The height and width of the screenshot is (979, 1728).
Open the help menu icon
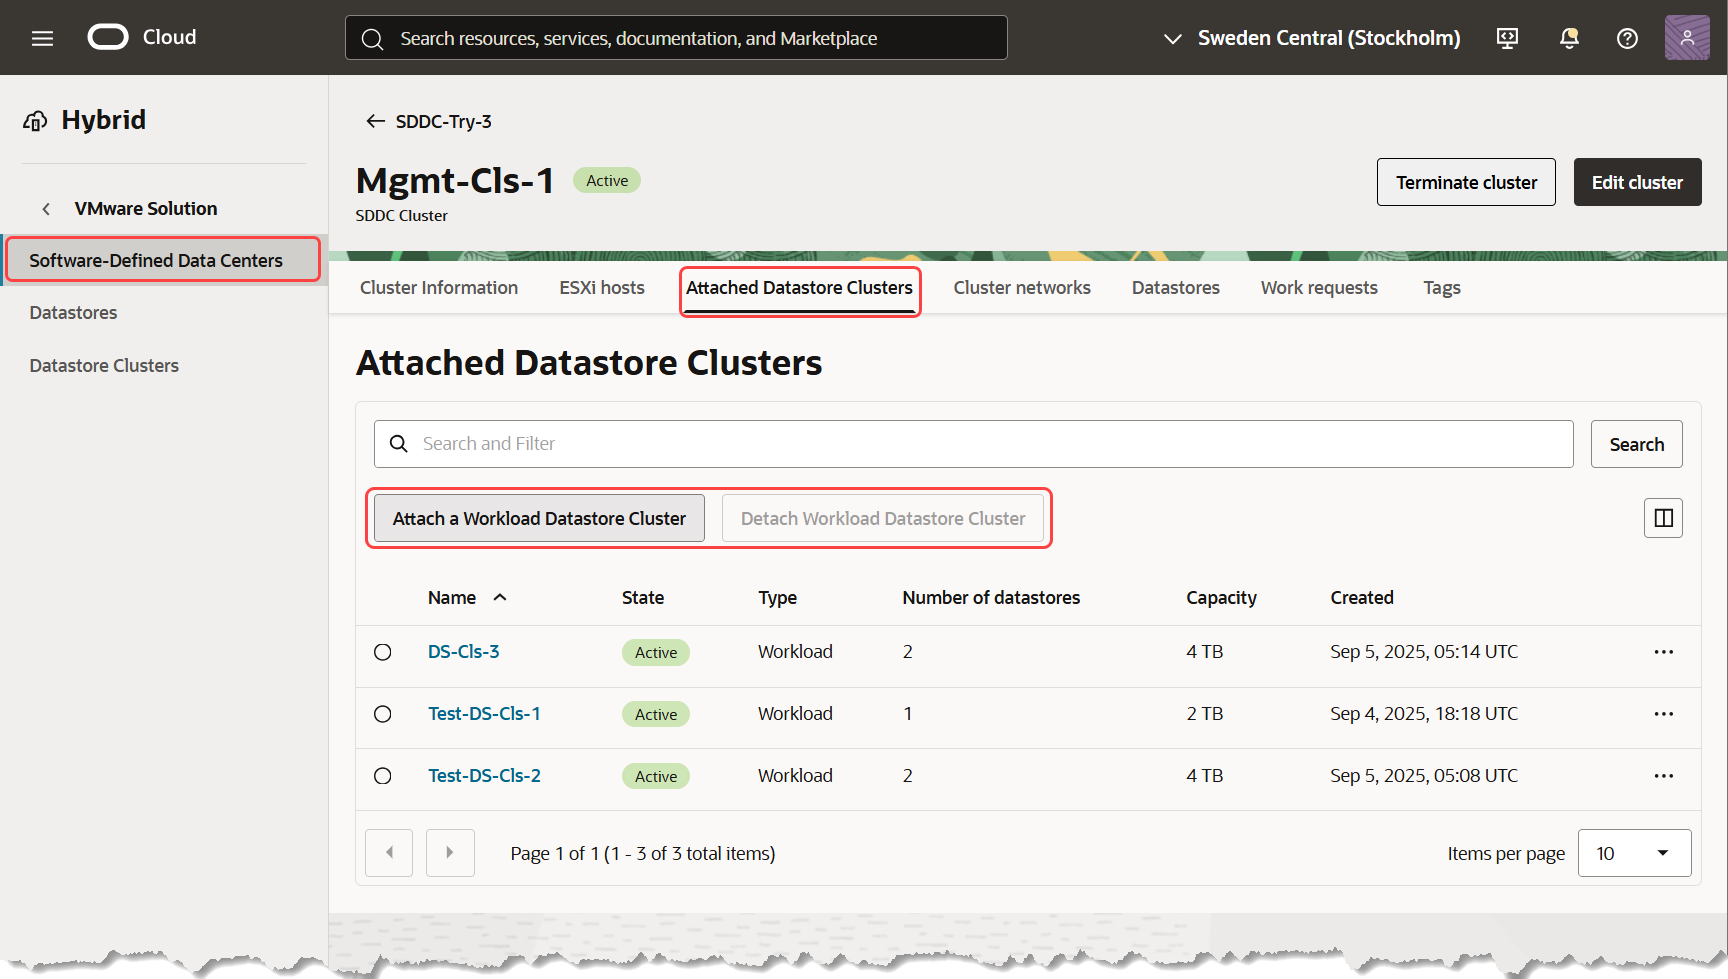coord(1627,38)
